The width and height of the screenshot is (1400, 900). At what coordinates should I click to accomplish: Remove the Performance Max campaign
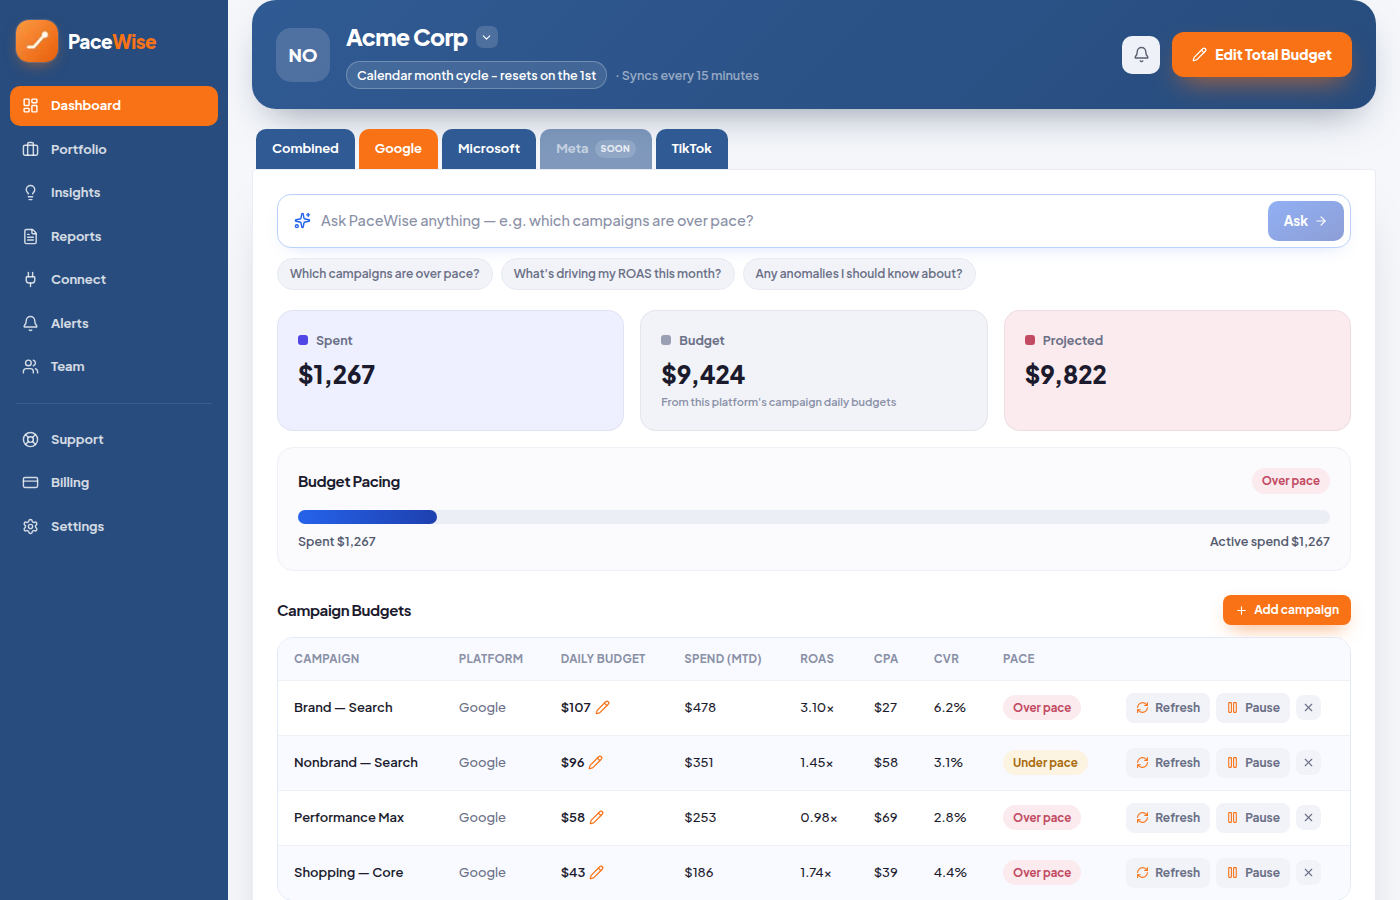tap(1308, 818)
